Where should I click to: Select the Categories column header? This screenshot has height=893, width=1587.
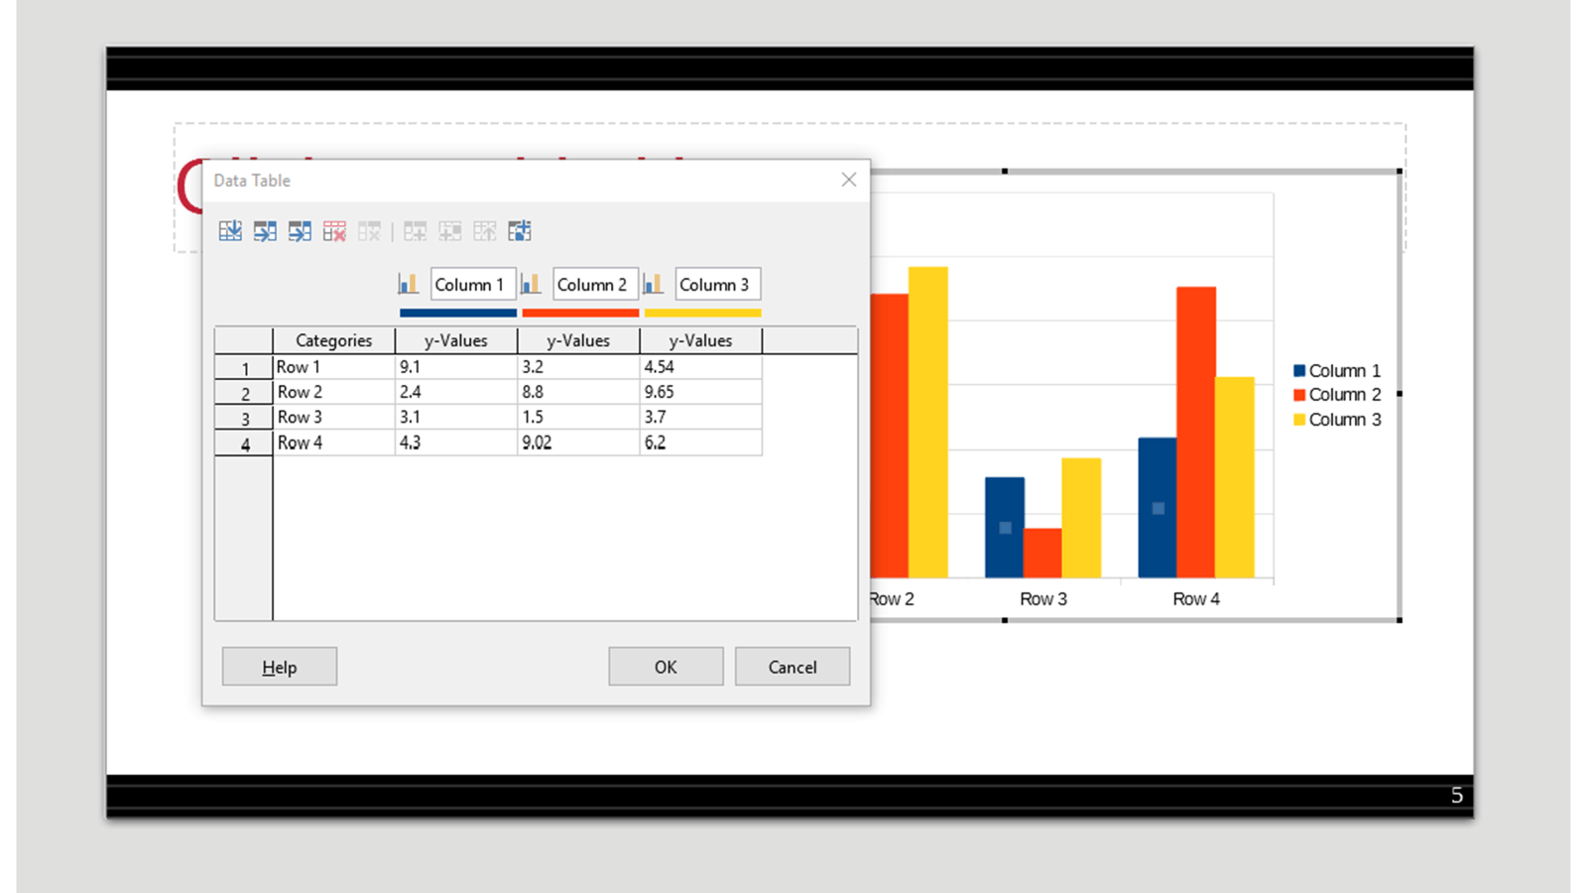click(334, 340)
